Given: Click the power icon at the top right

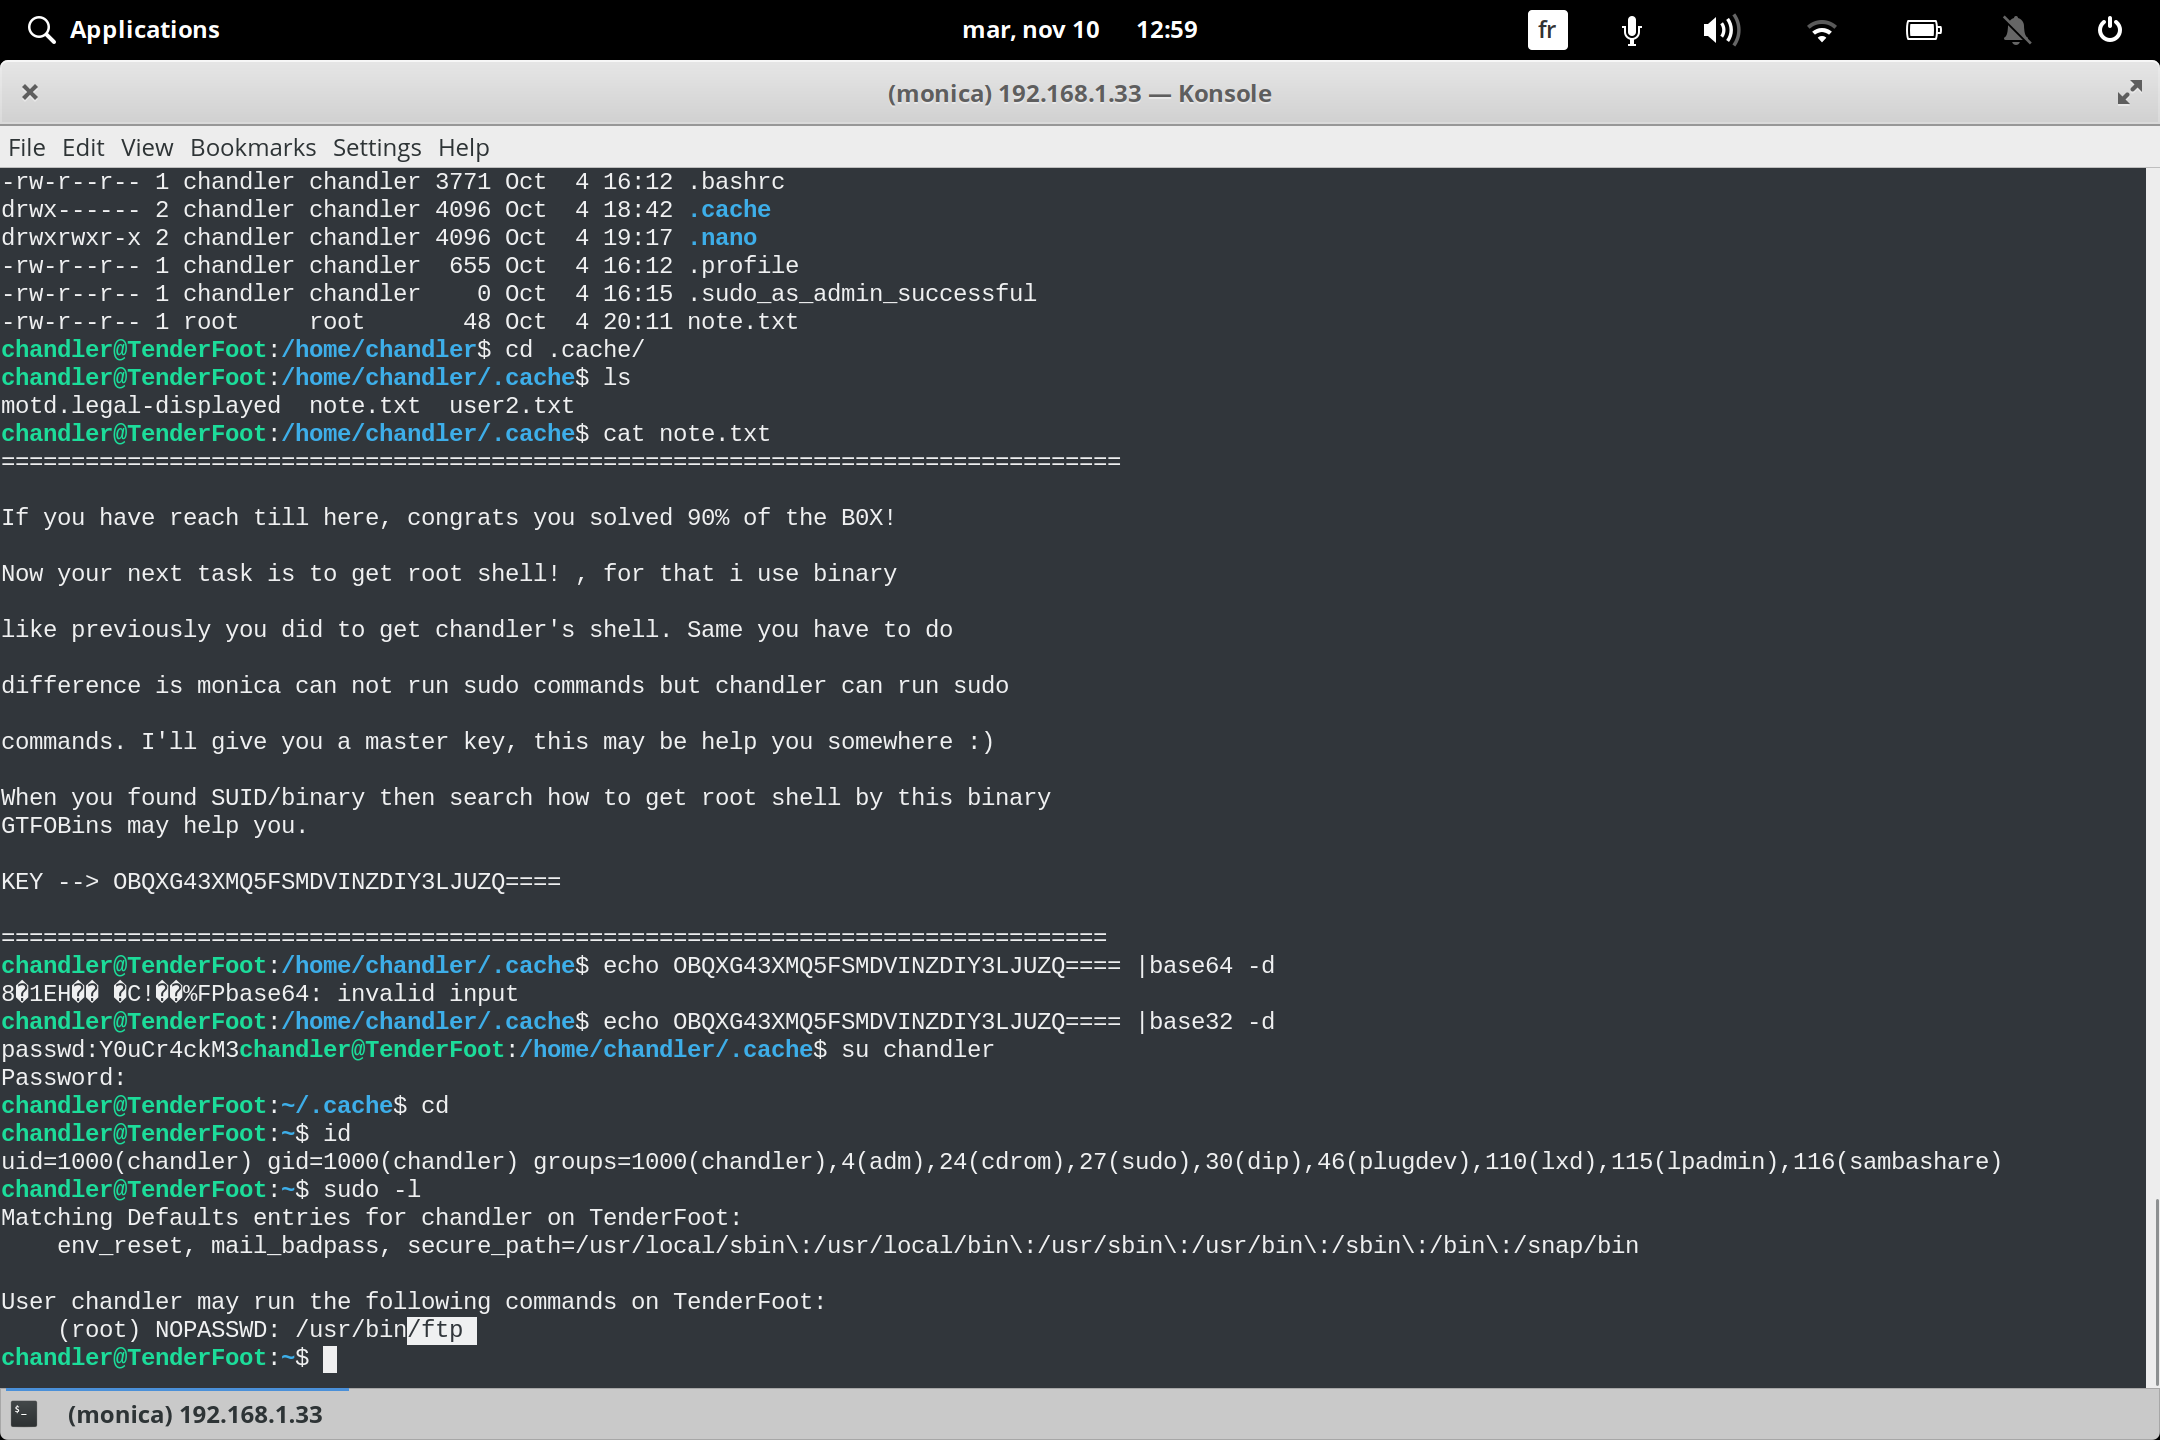Looking at the screenshot, I should click(2109, 29).
